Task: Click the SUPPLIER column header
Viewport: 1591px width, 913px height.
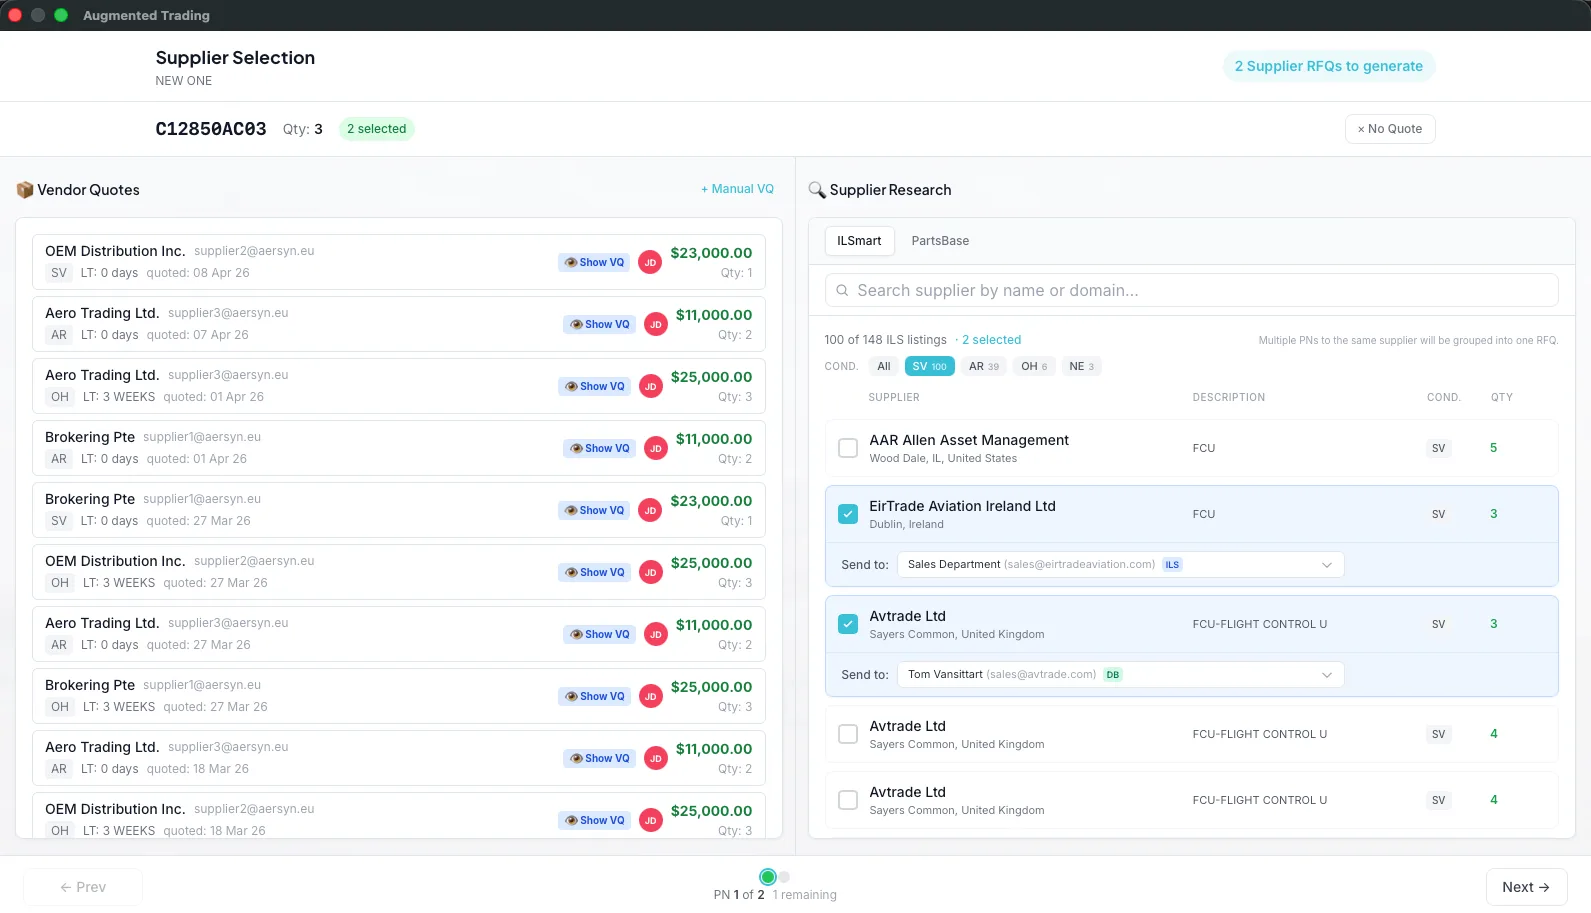Action: click(894, 398)
